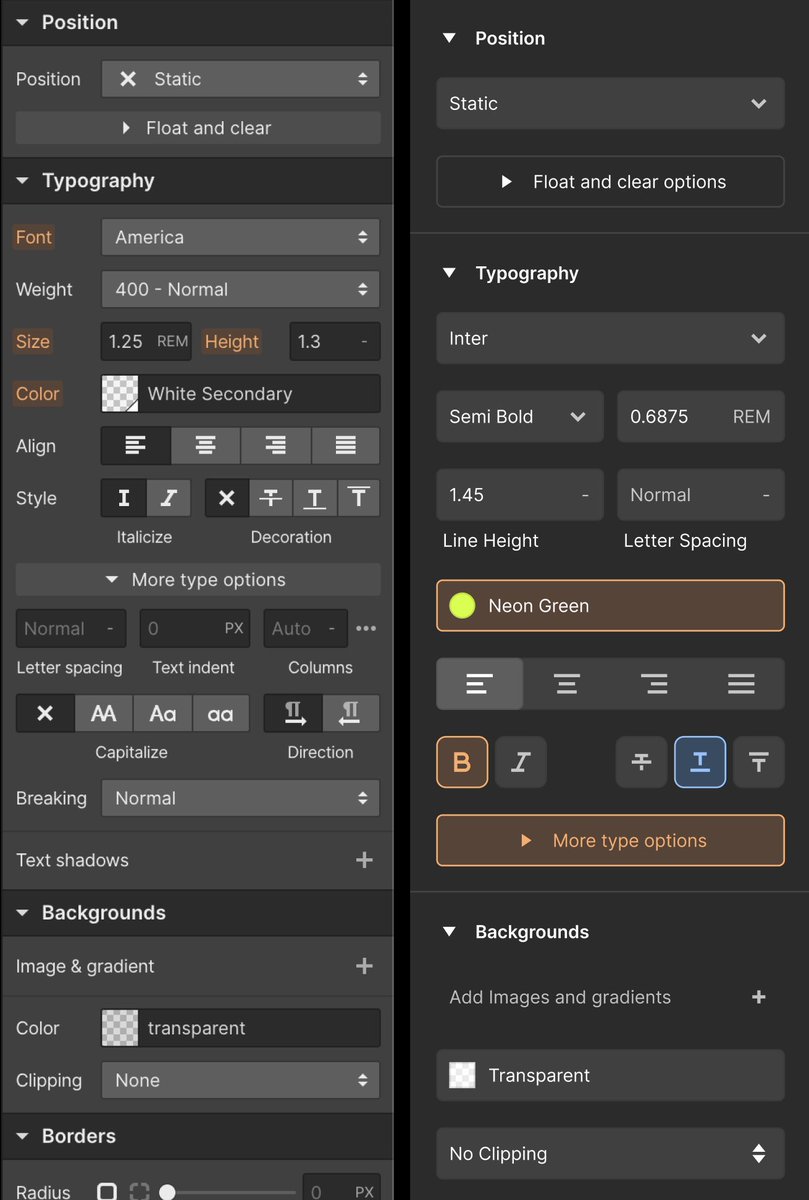Collapse Backgrounds section in left panel
This screenshot has height=1200, width=809.
[x=22, y=913]
